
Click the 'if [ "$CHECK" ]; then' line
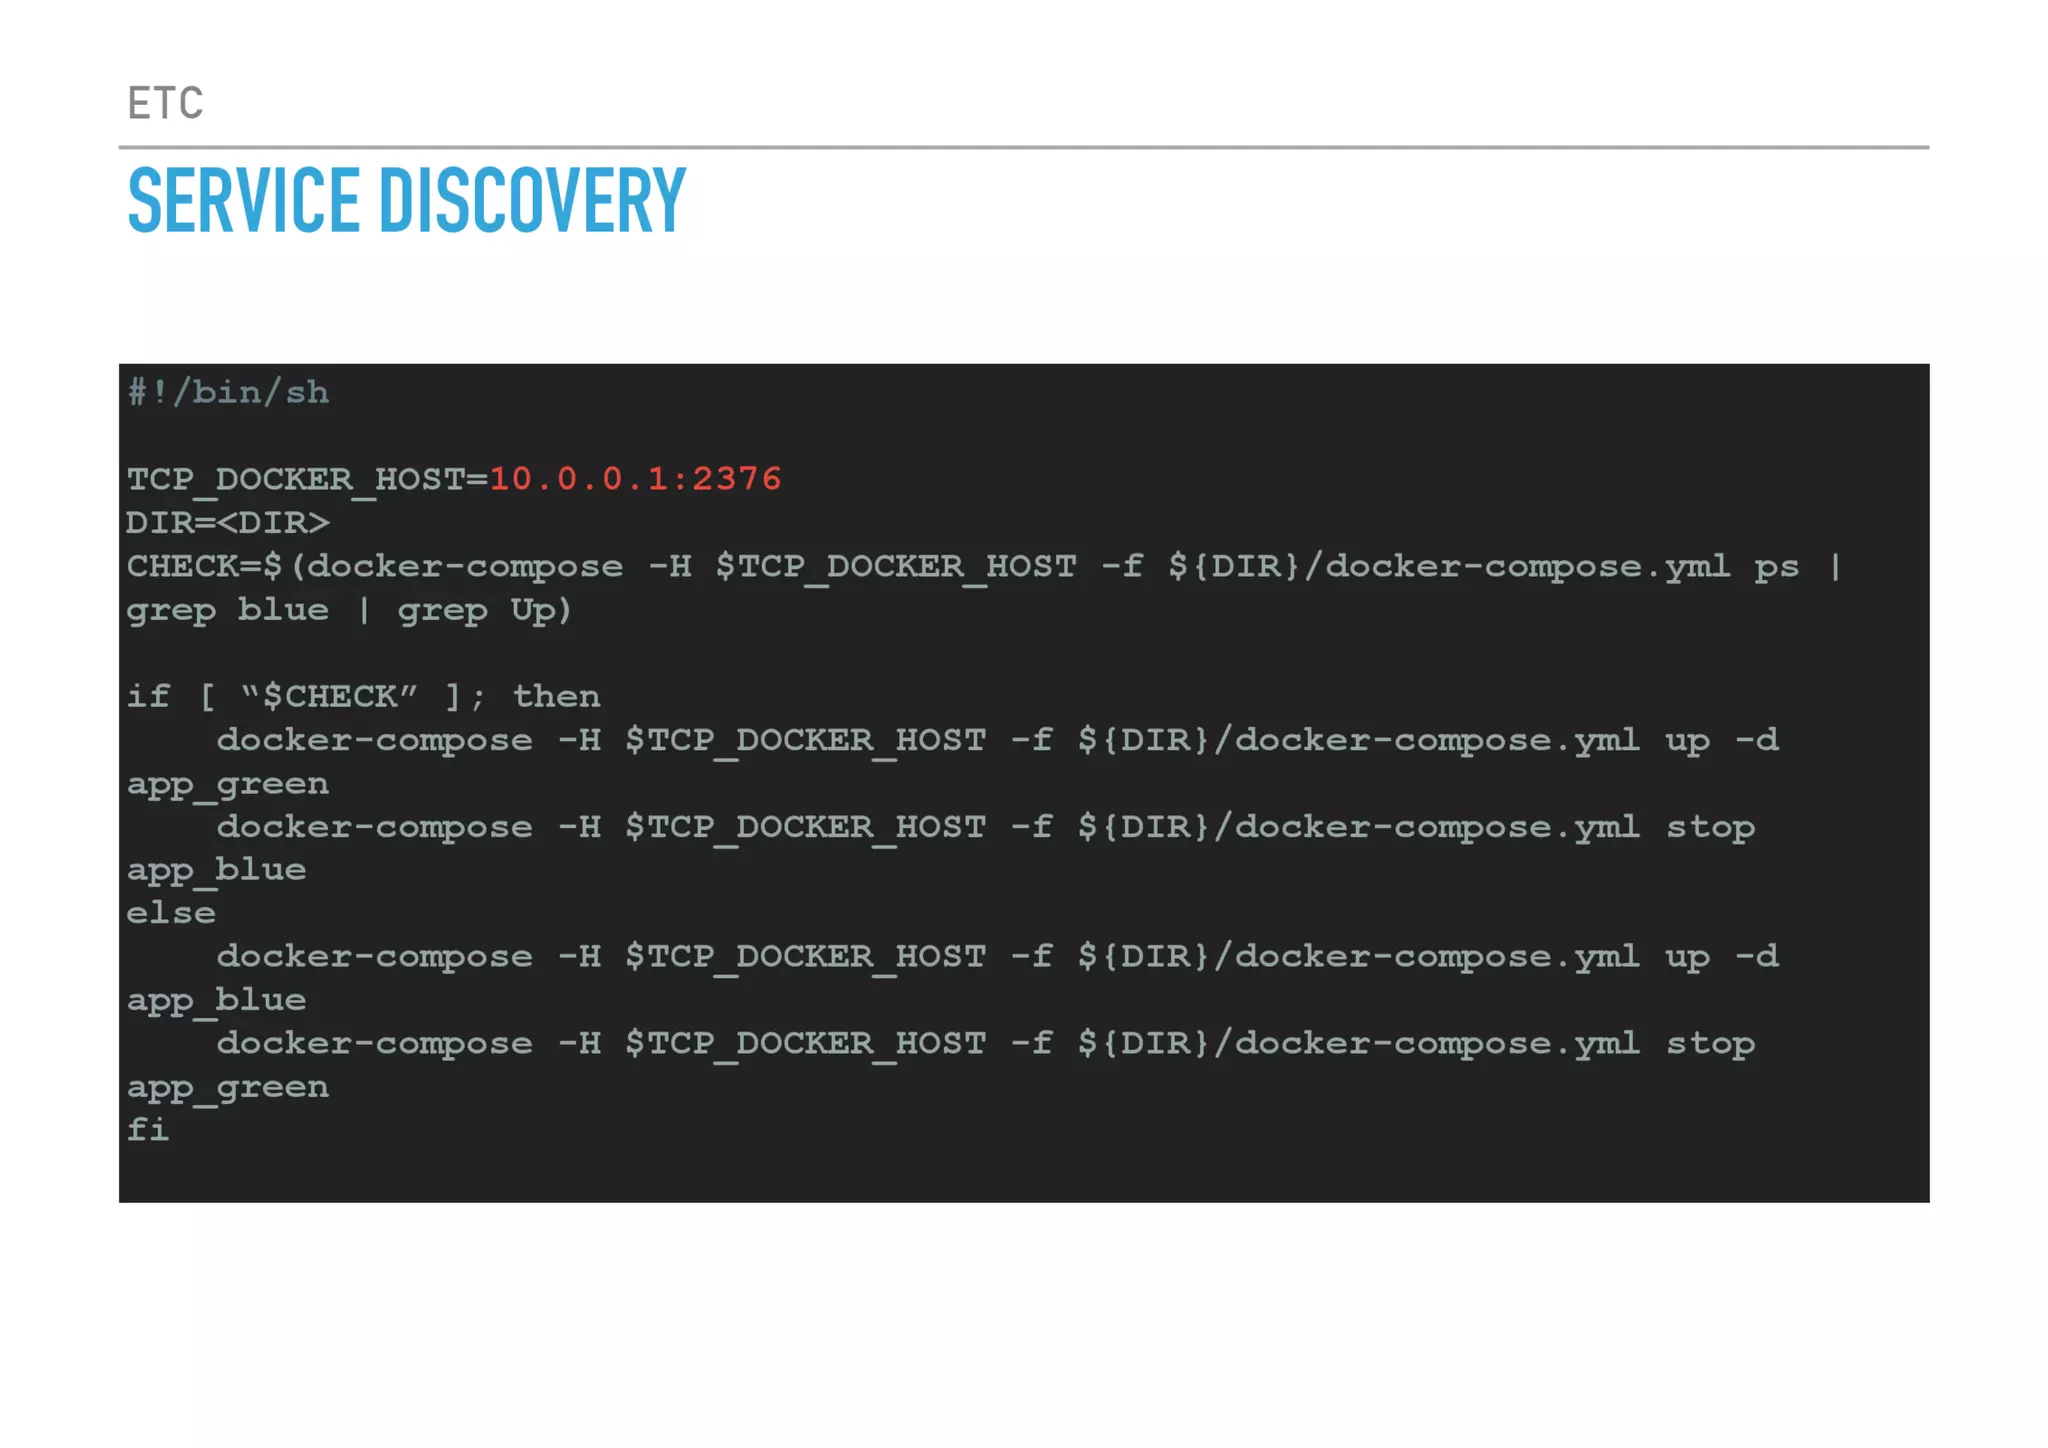click(x=364, y=696)
